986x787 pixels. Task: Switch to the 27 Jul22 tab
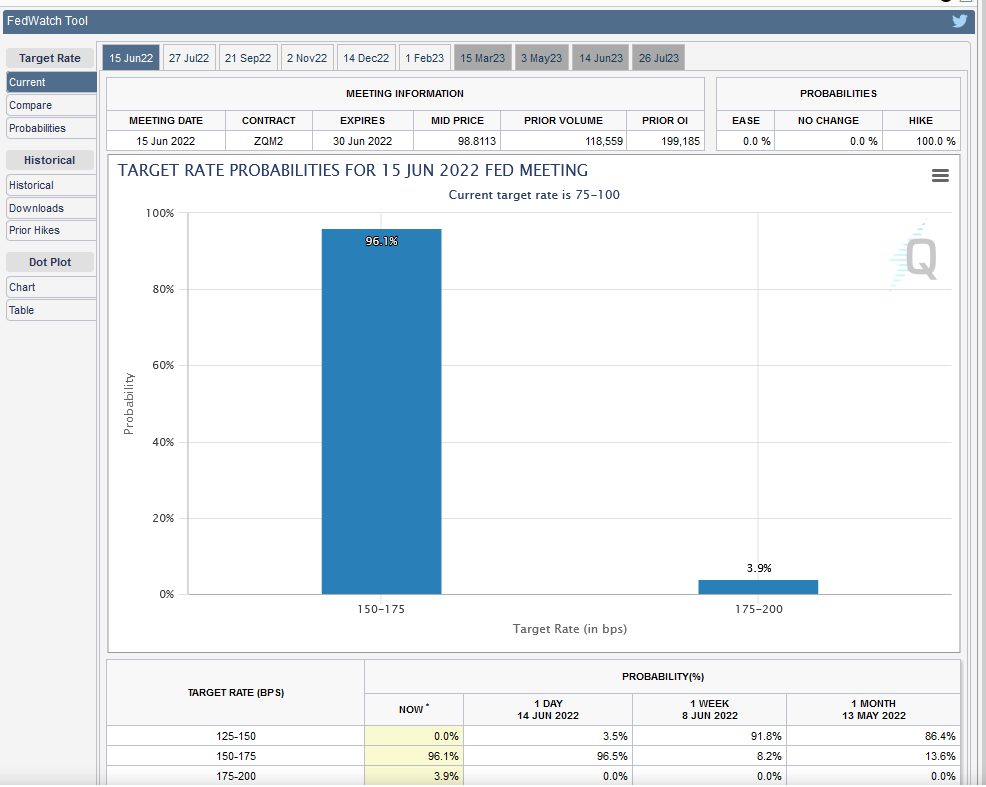189,58
